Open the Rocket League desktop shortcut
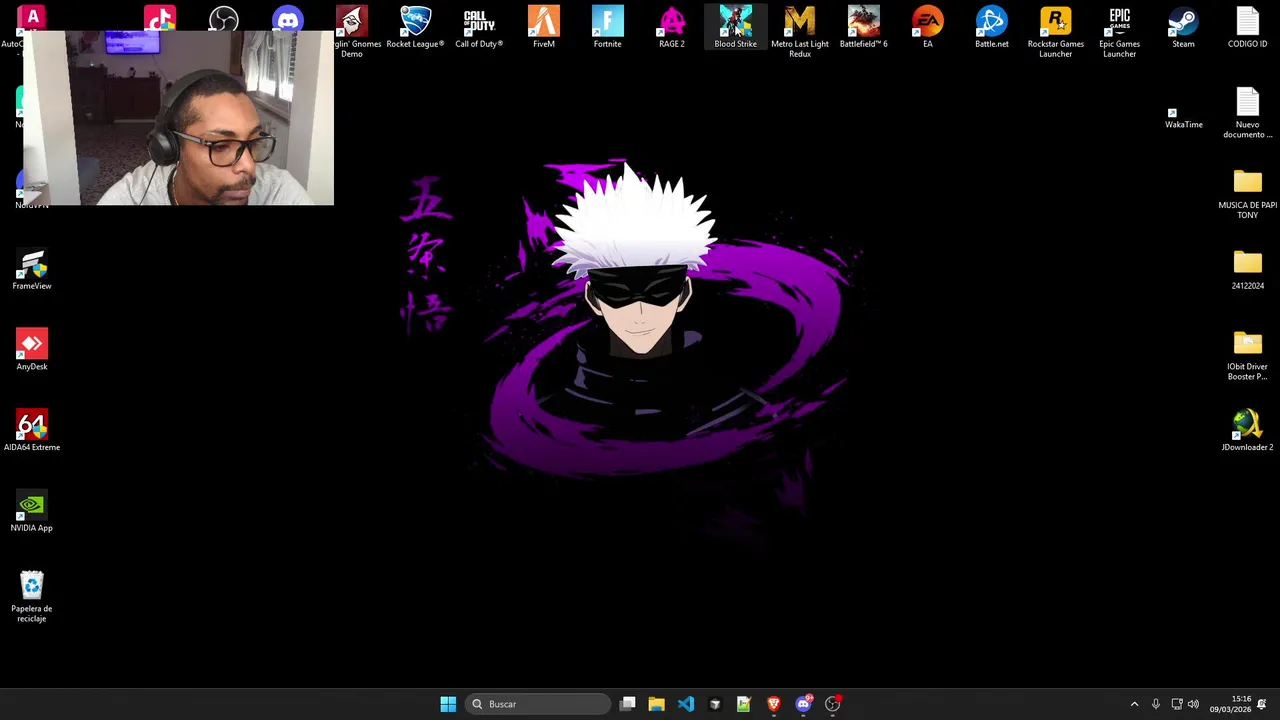The image size is (1280, 720). [415, 28]
